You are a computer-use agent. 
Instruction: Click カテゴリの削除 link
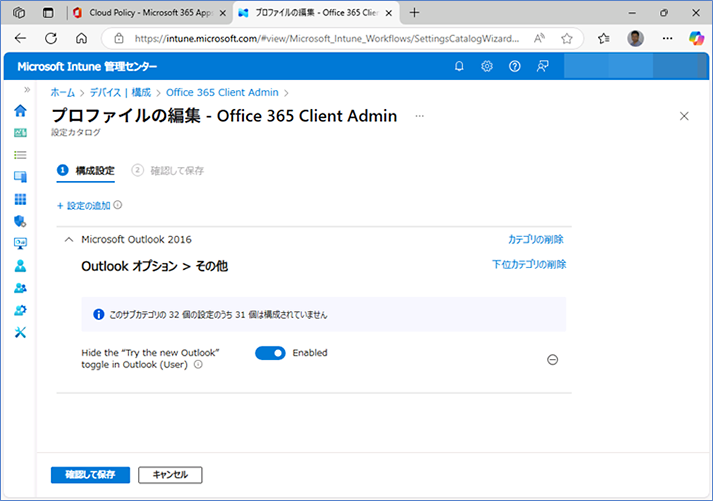tap(536, 240)
